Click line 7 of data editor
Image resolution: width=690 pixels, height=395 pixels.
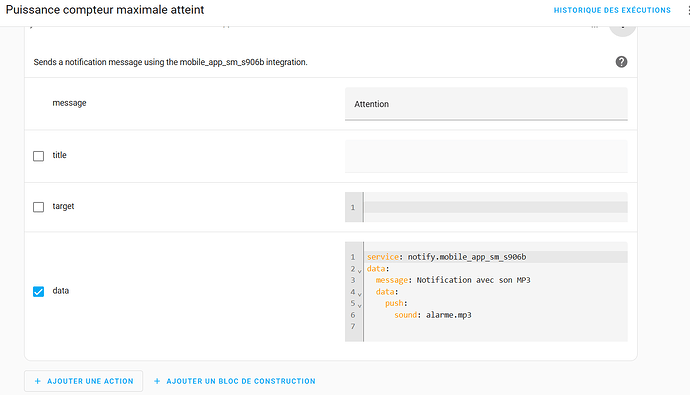[495, 326]
